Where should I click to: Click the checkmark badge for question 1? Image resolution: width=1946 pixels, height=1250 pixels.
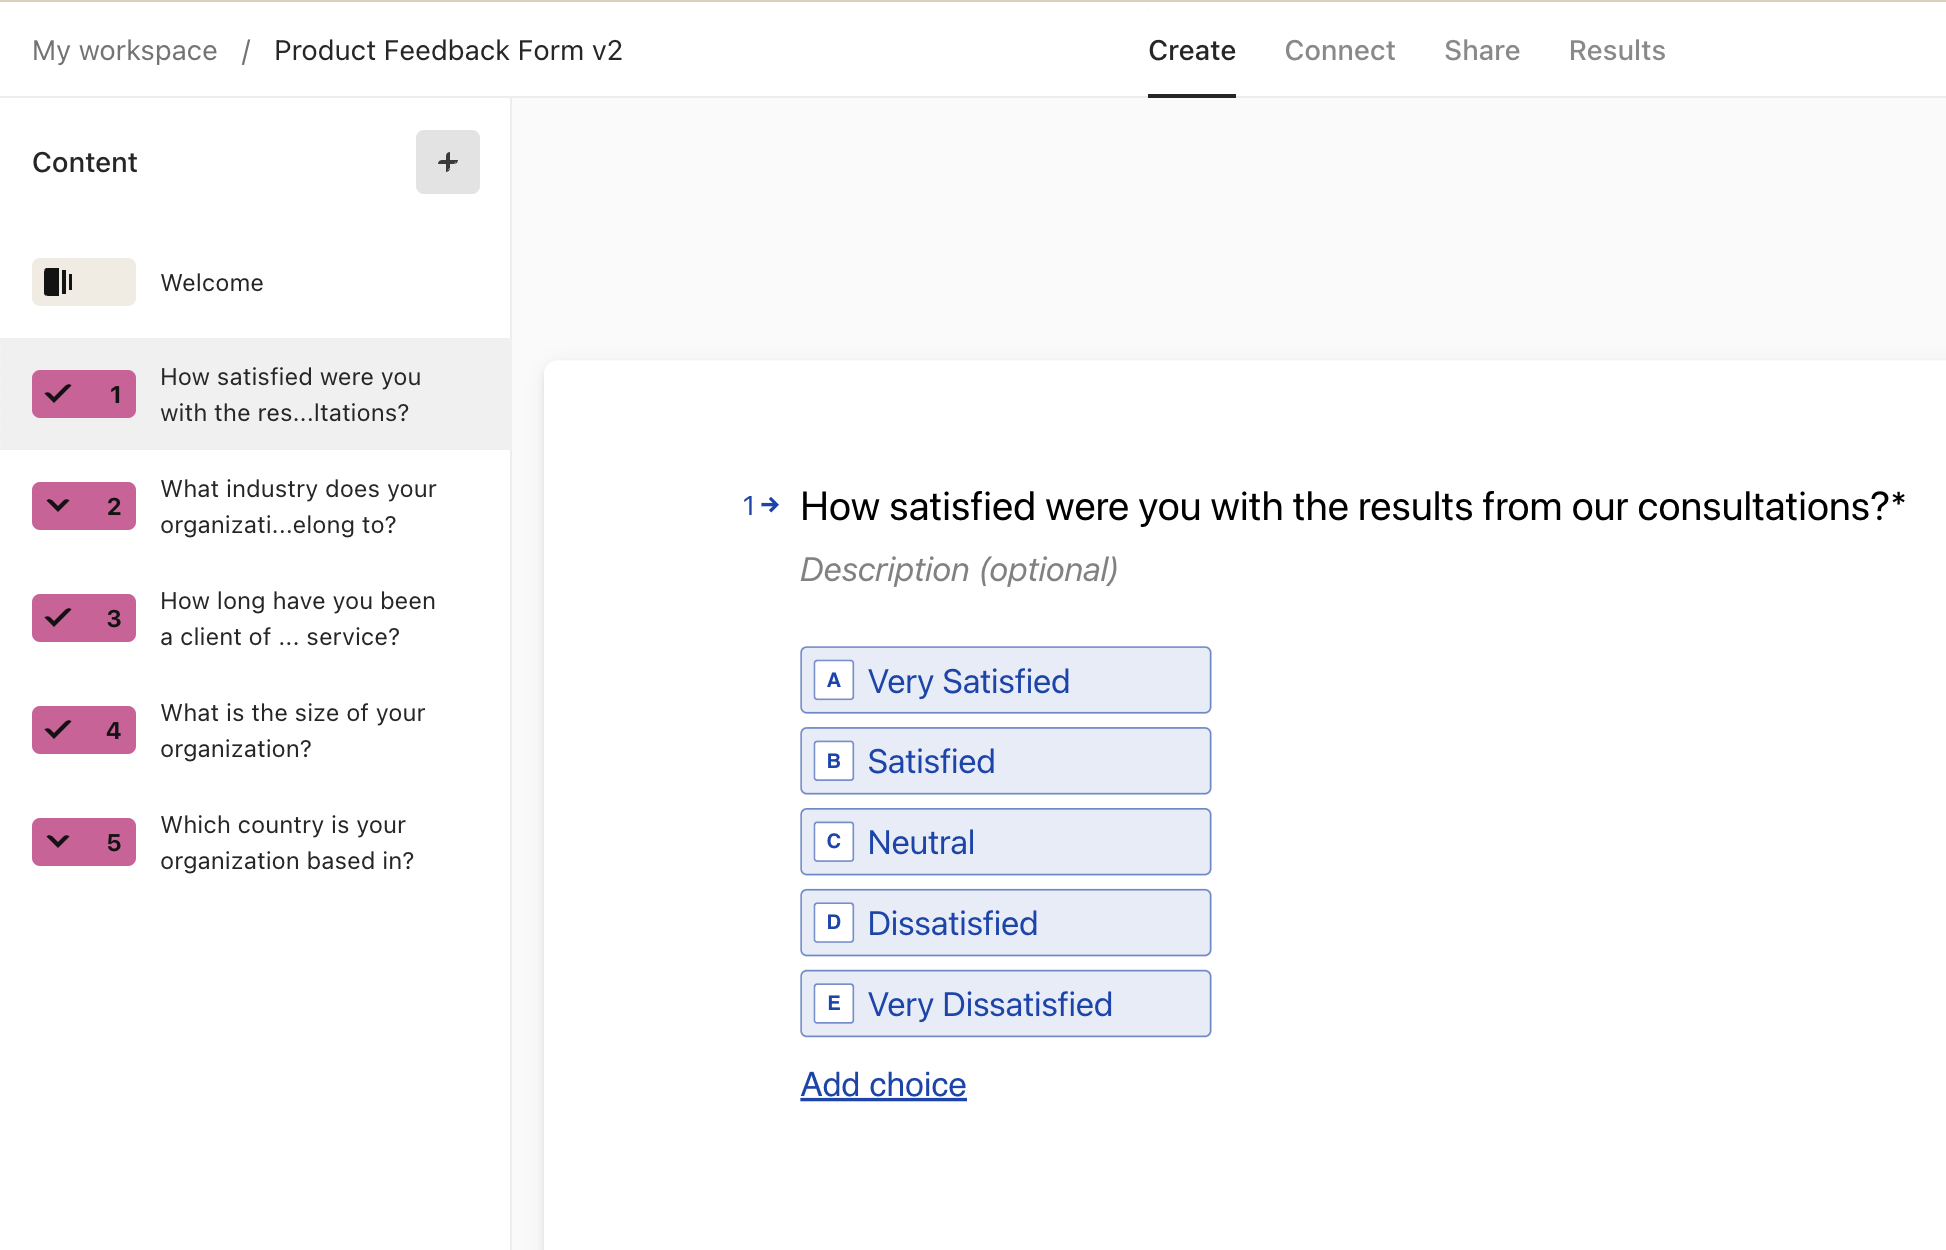click(83, 394)
